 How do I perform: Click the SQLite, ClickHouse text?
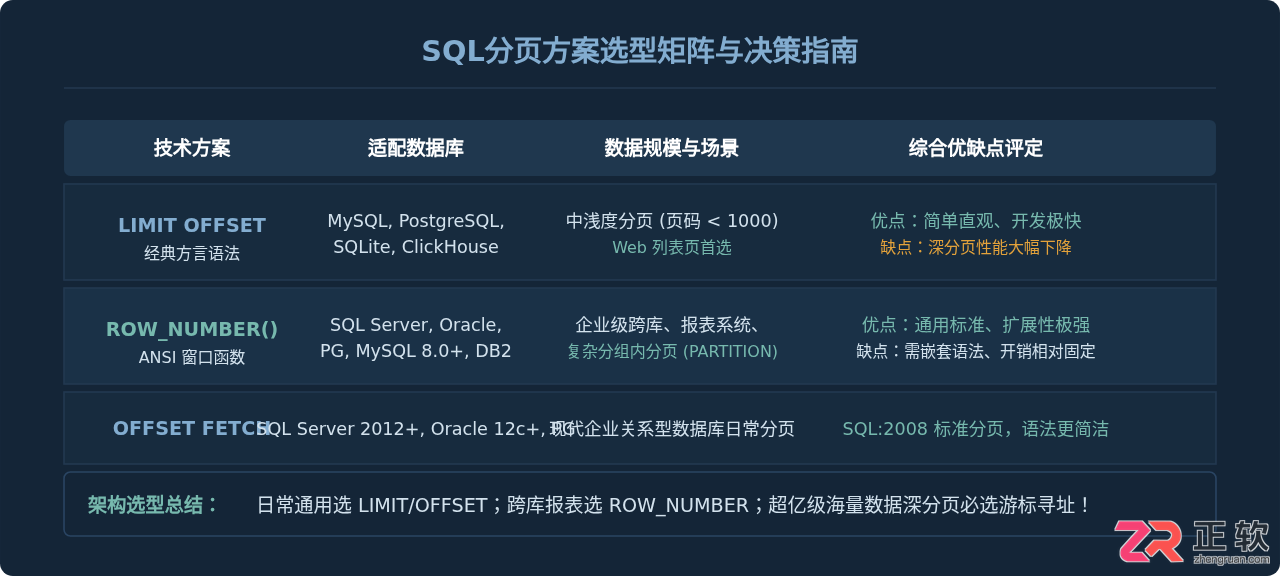coord(416,247)
